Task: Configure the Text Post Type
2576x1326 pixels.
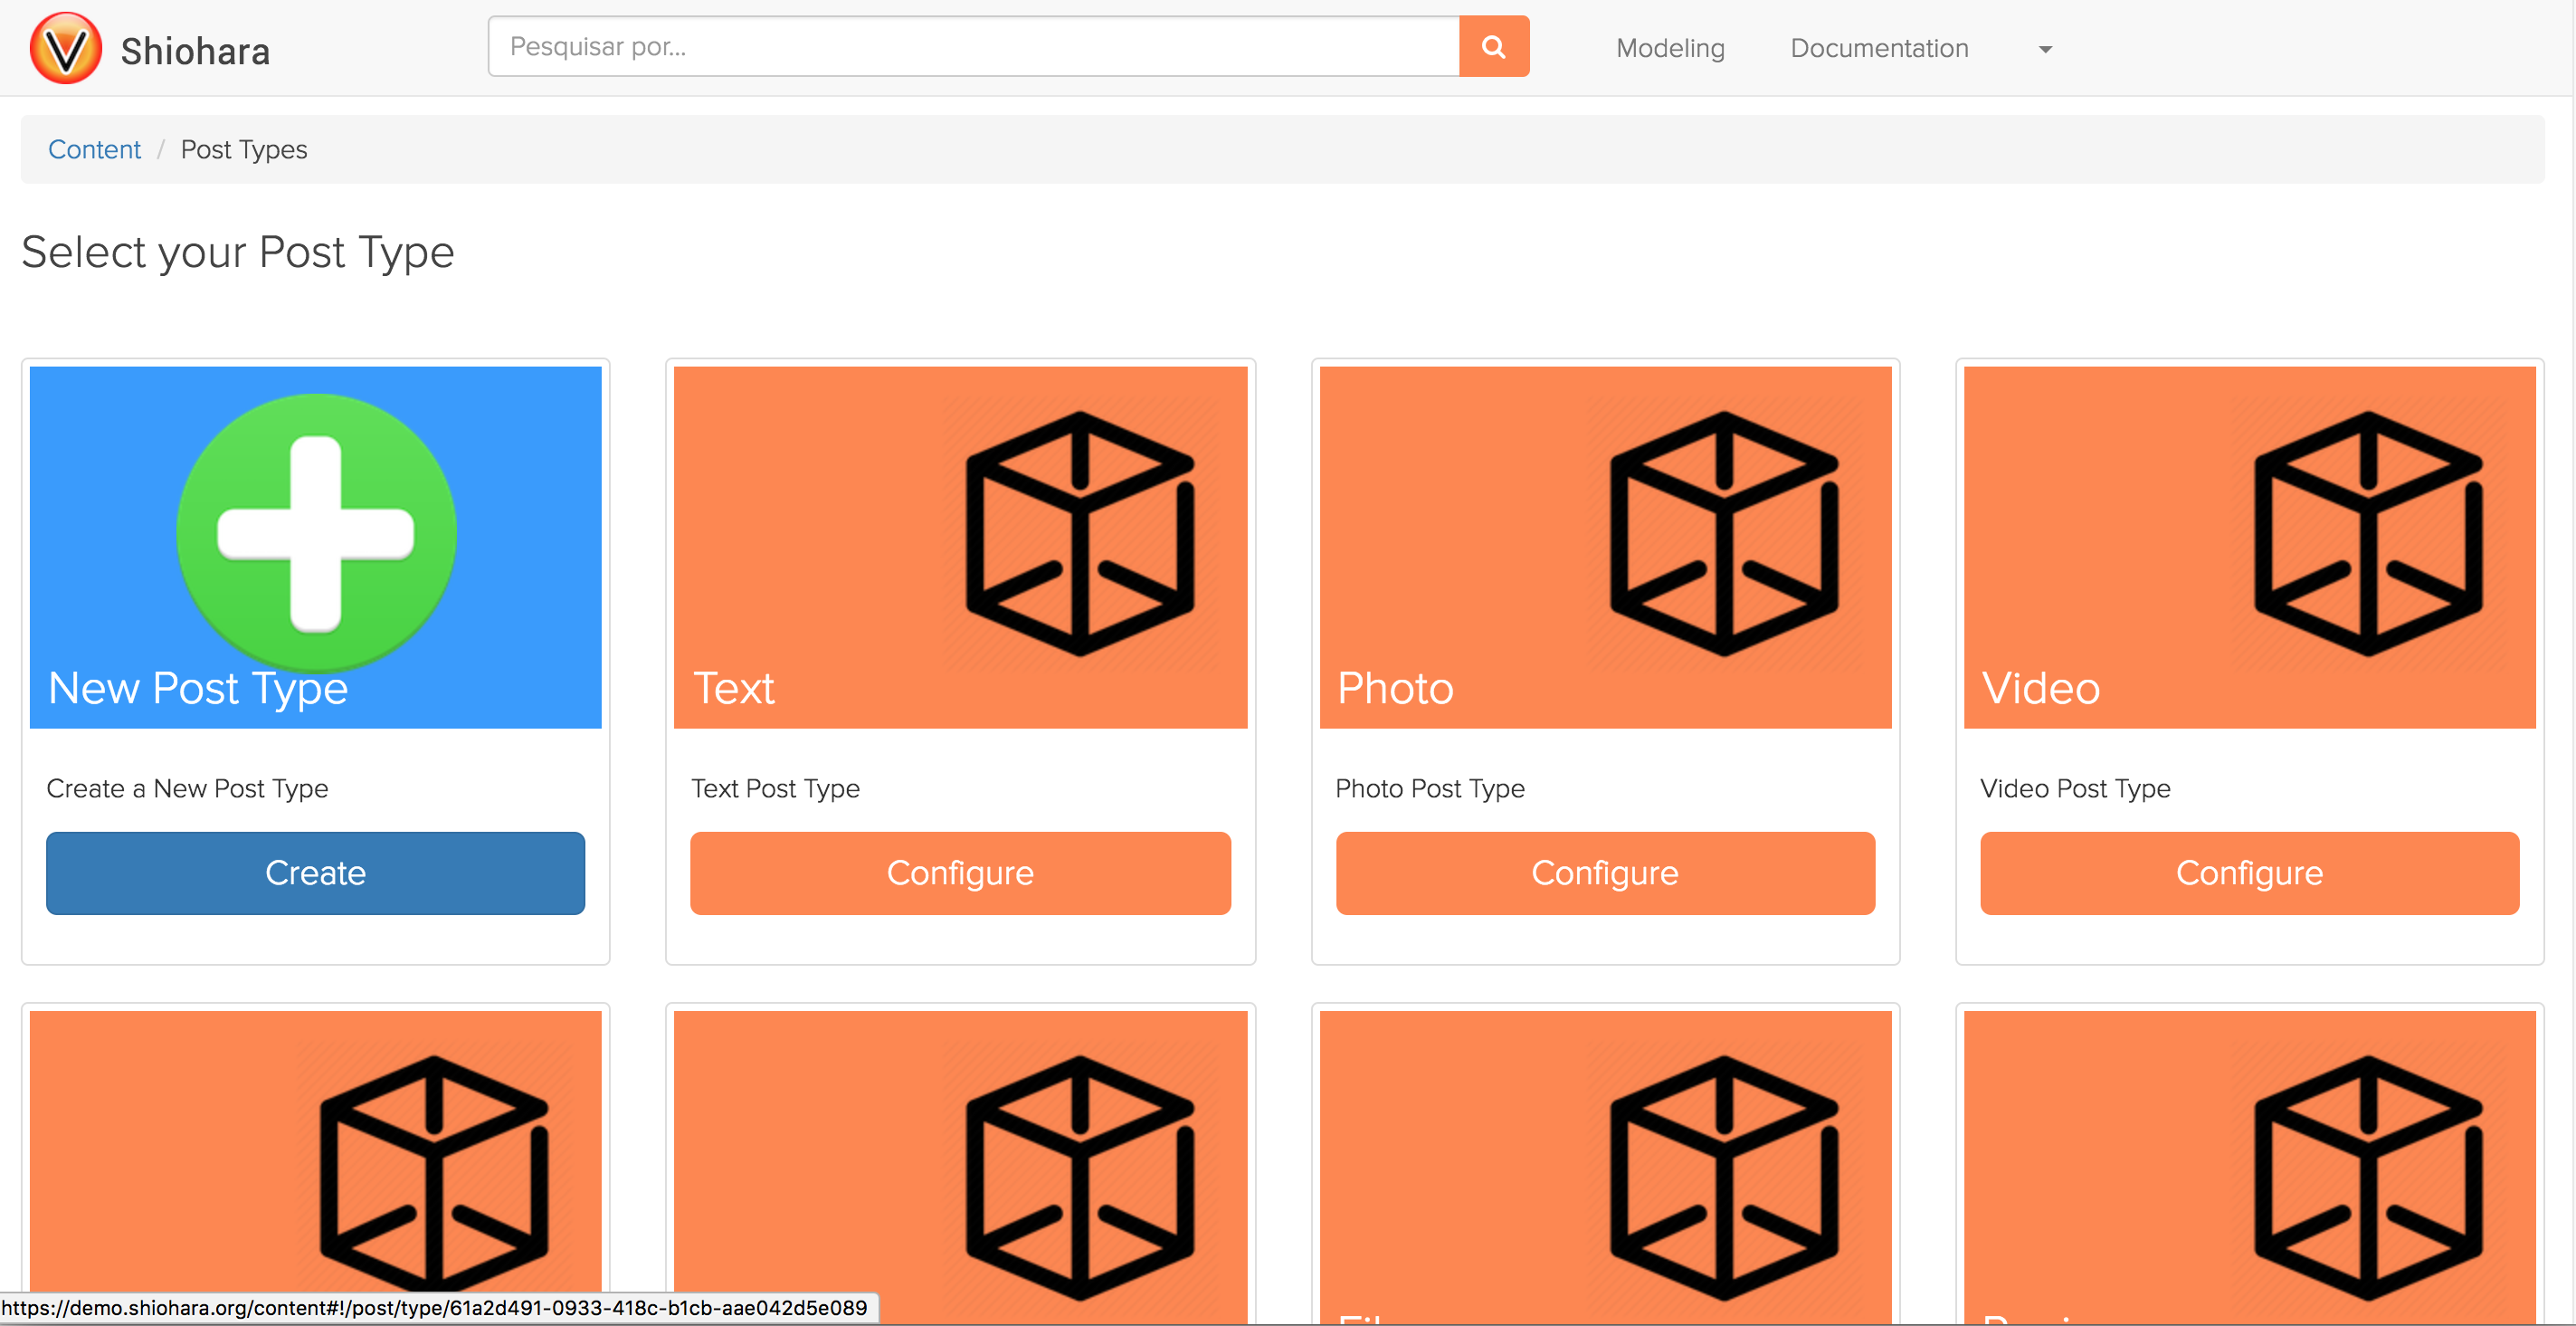Action: click(960, 872)
